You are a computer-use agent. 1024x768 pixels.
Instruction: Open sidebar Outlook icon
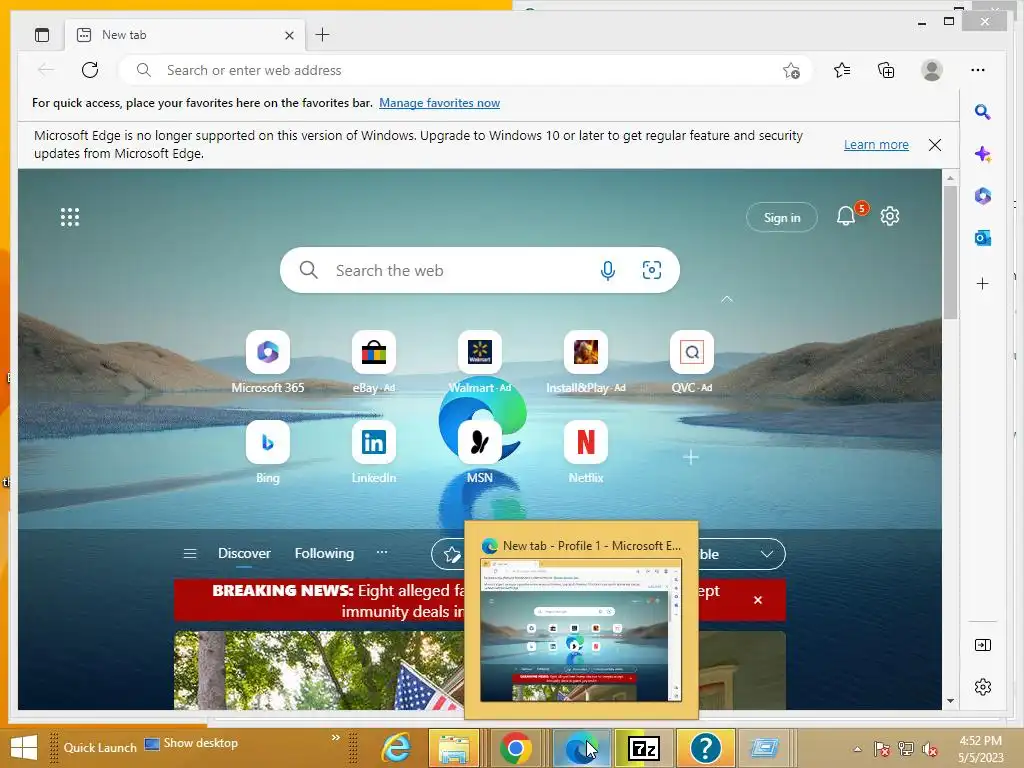982,238
